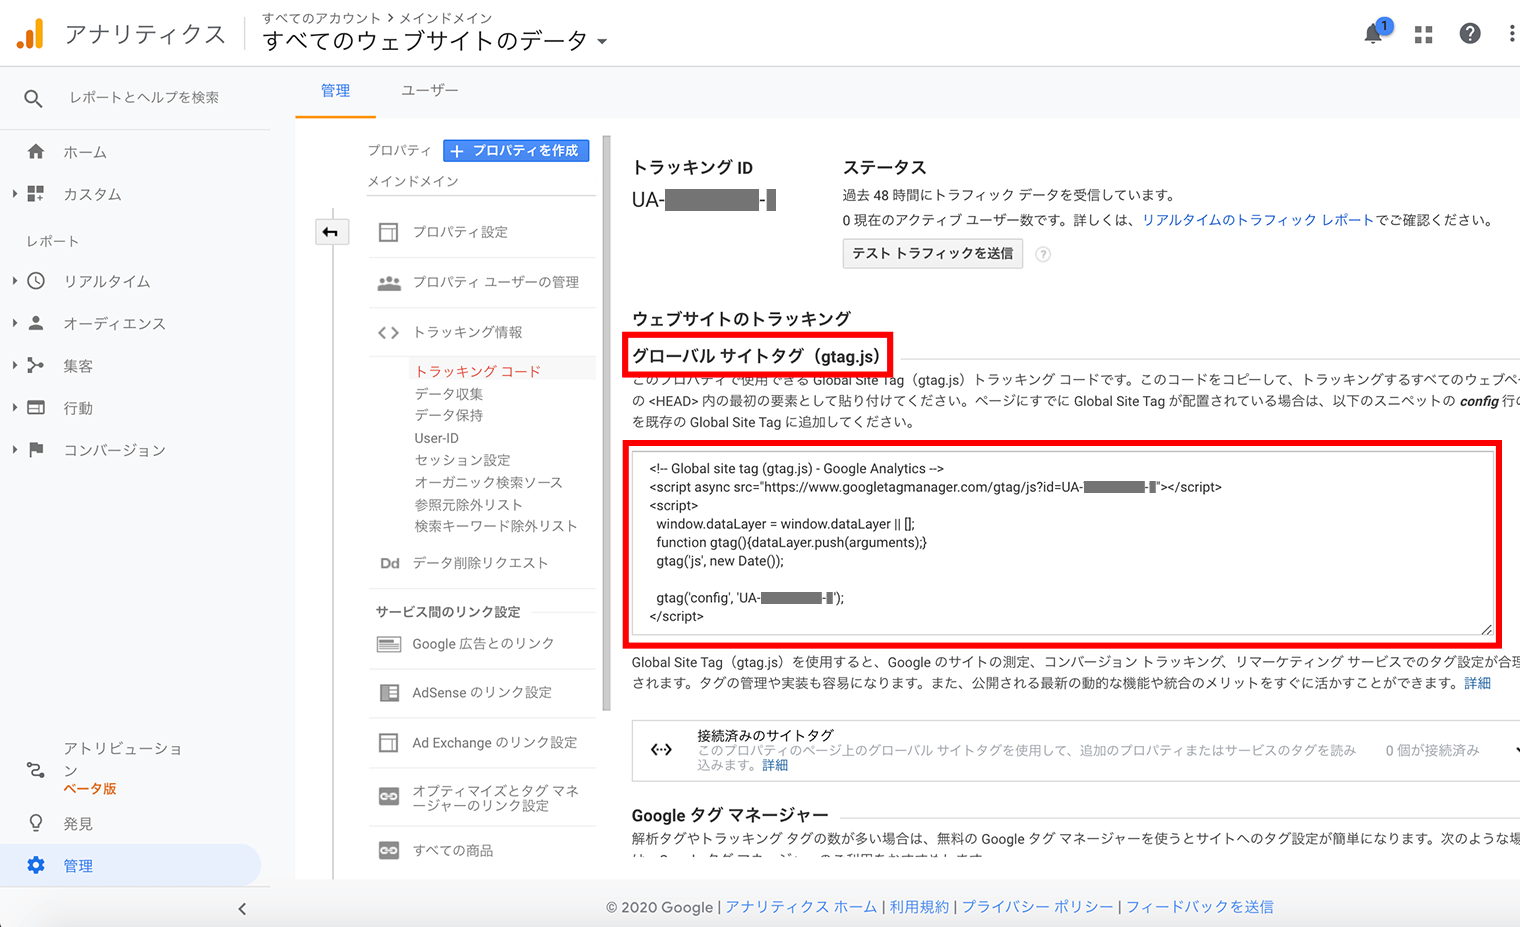The height and width of the screenshot is (927, 1520).
Task: Click the textarea resize handle
Action: [x=1487, y=629]
